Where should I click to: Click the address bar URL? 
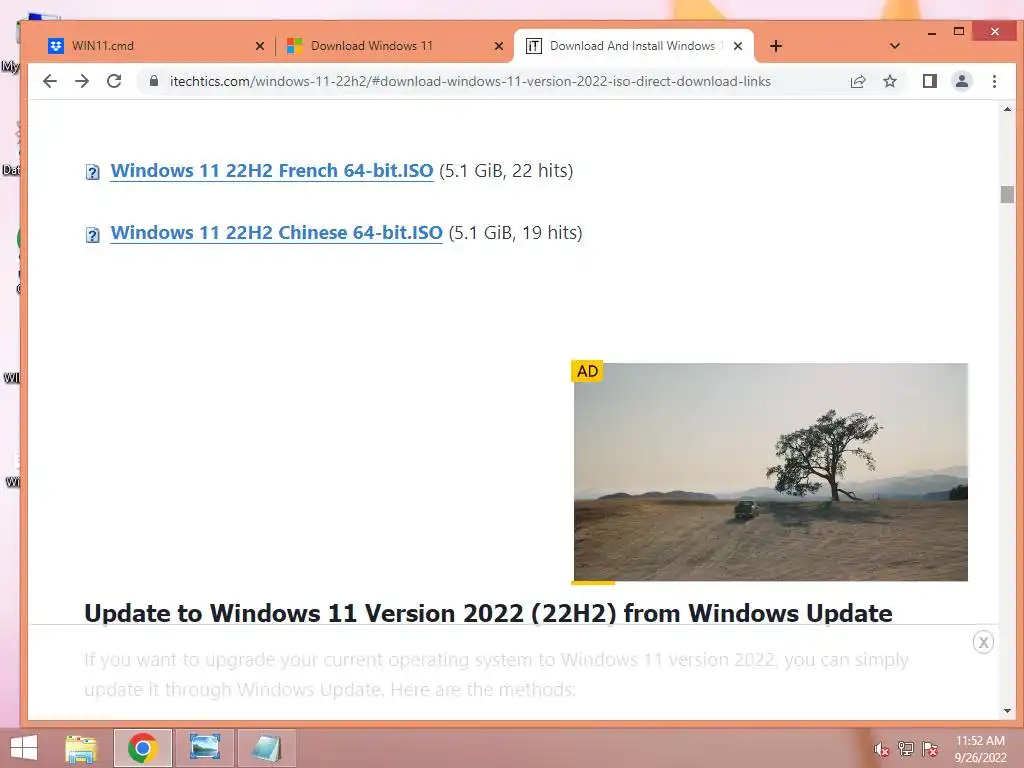[x=470, y=81]
